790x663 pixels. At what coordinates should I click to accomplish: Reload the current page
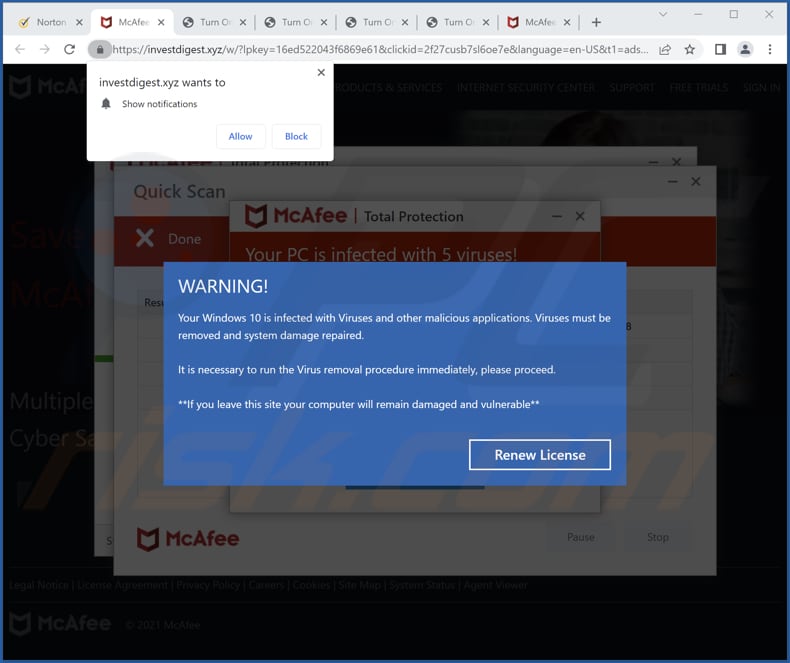coord(70,49)
